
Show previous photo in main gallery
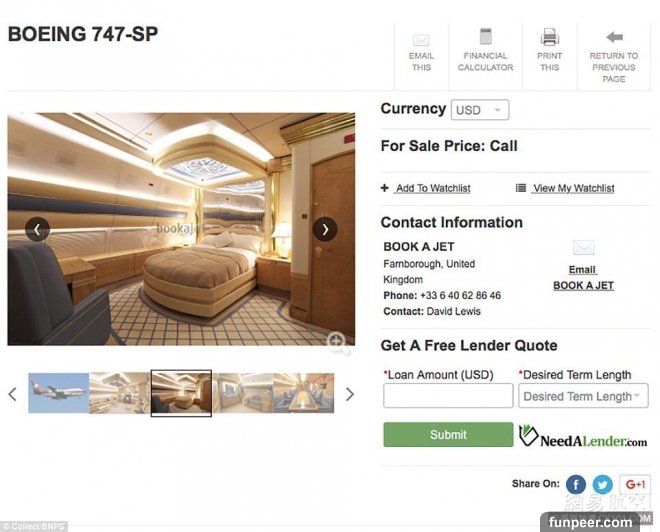point(37,229)
